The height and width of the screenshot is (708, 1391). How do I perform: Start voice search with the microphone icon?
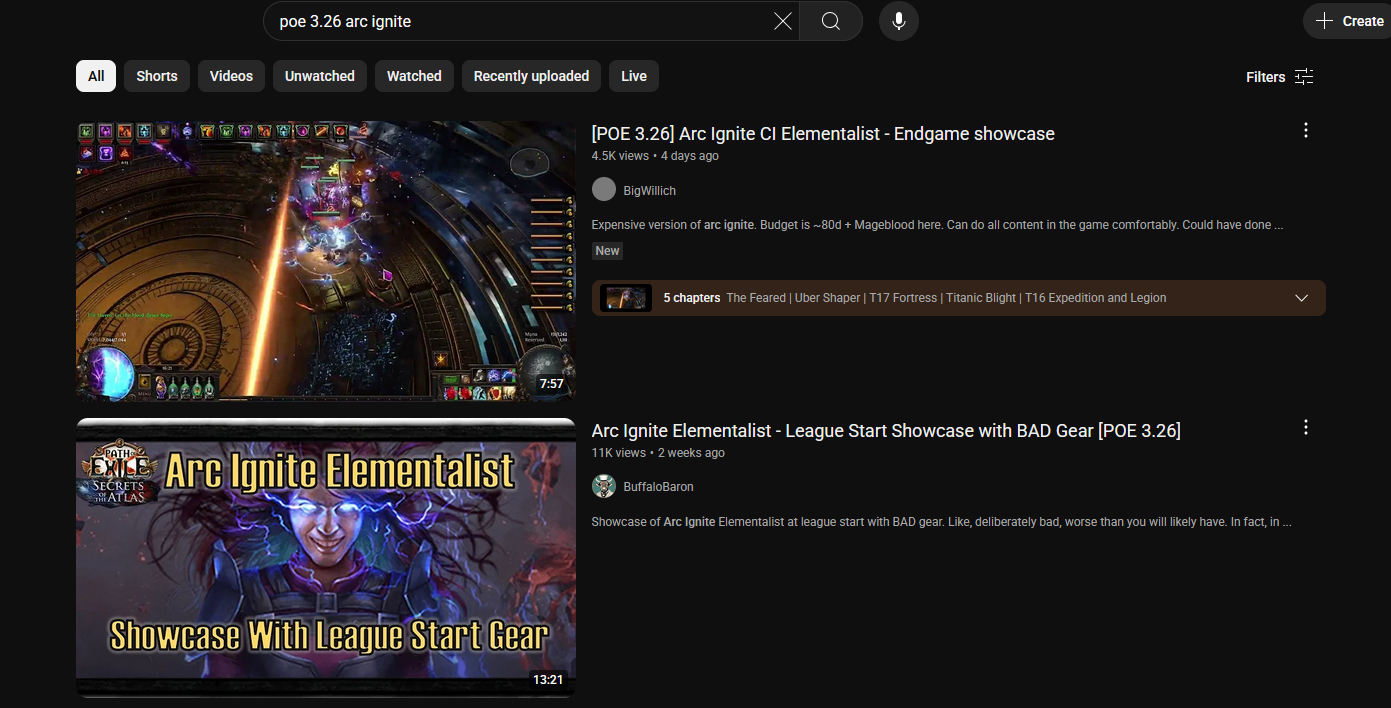tap(899, 21)
